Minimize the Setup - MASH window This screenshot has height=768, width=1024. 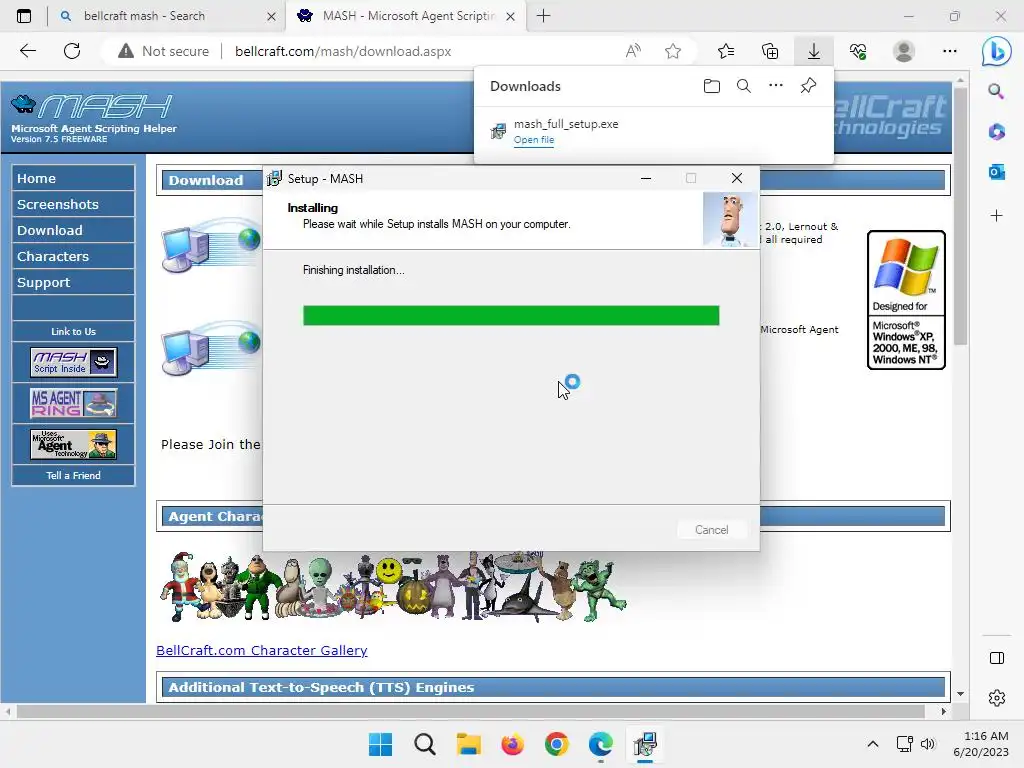pos(646,178)
